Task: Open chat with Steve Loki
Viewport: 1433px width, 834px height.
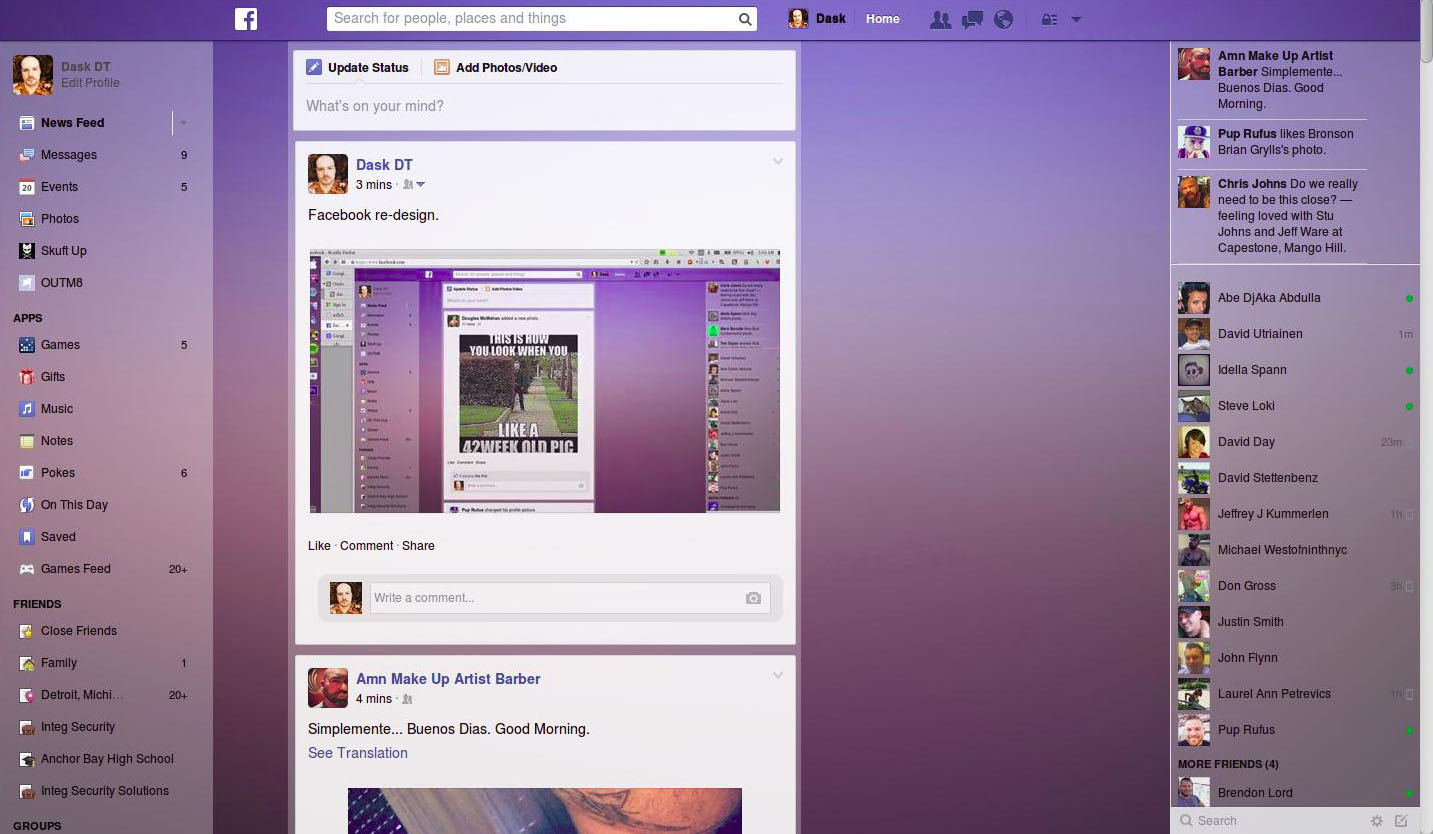Action: [x=1295, y=406]
